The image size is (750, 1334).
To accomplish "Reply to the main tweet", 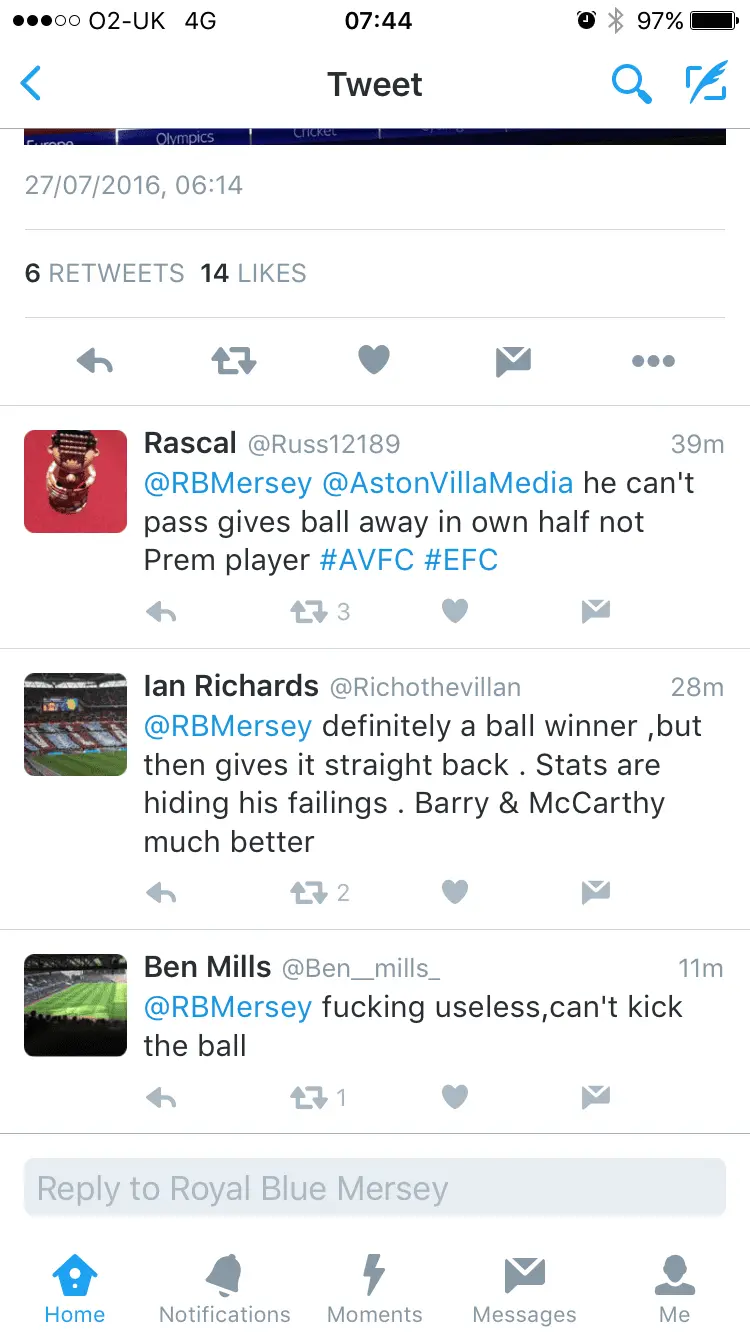I will click(95, 361).
